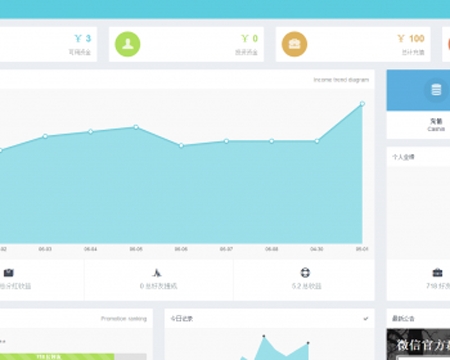The width and height of the screenshot is (450, 360).
Task: Select the 06-03 data point on income chart
Action: tap(45, 136)
